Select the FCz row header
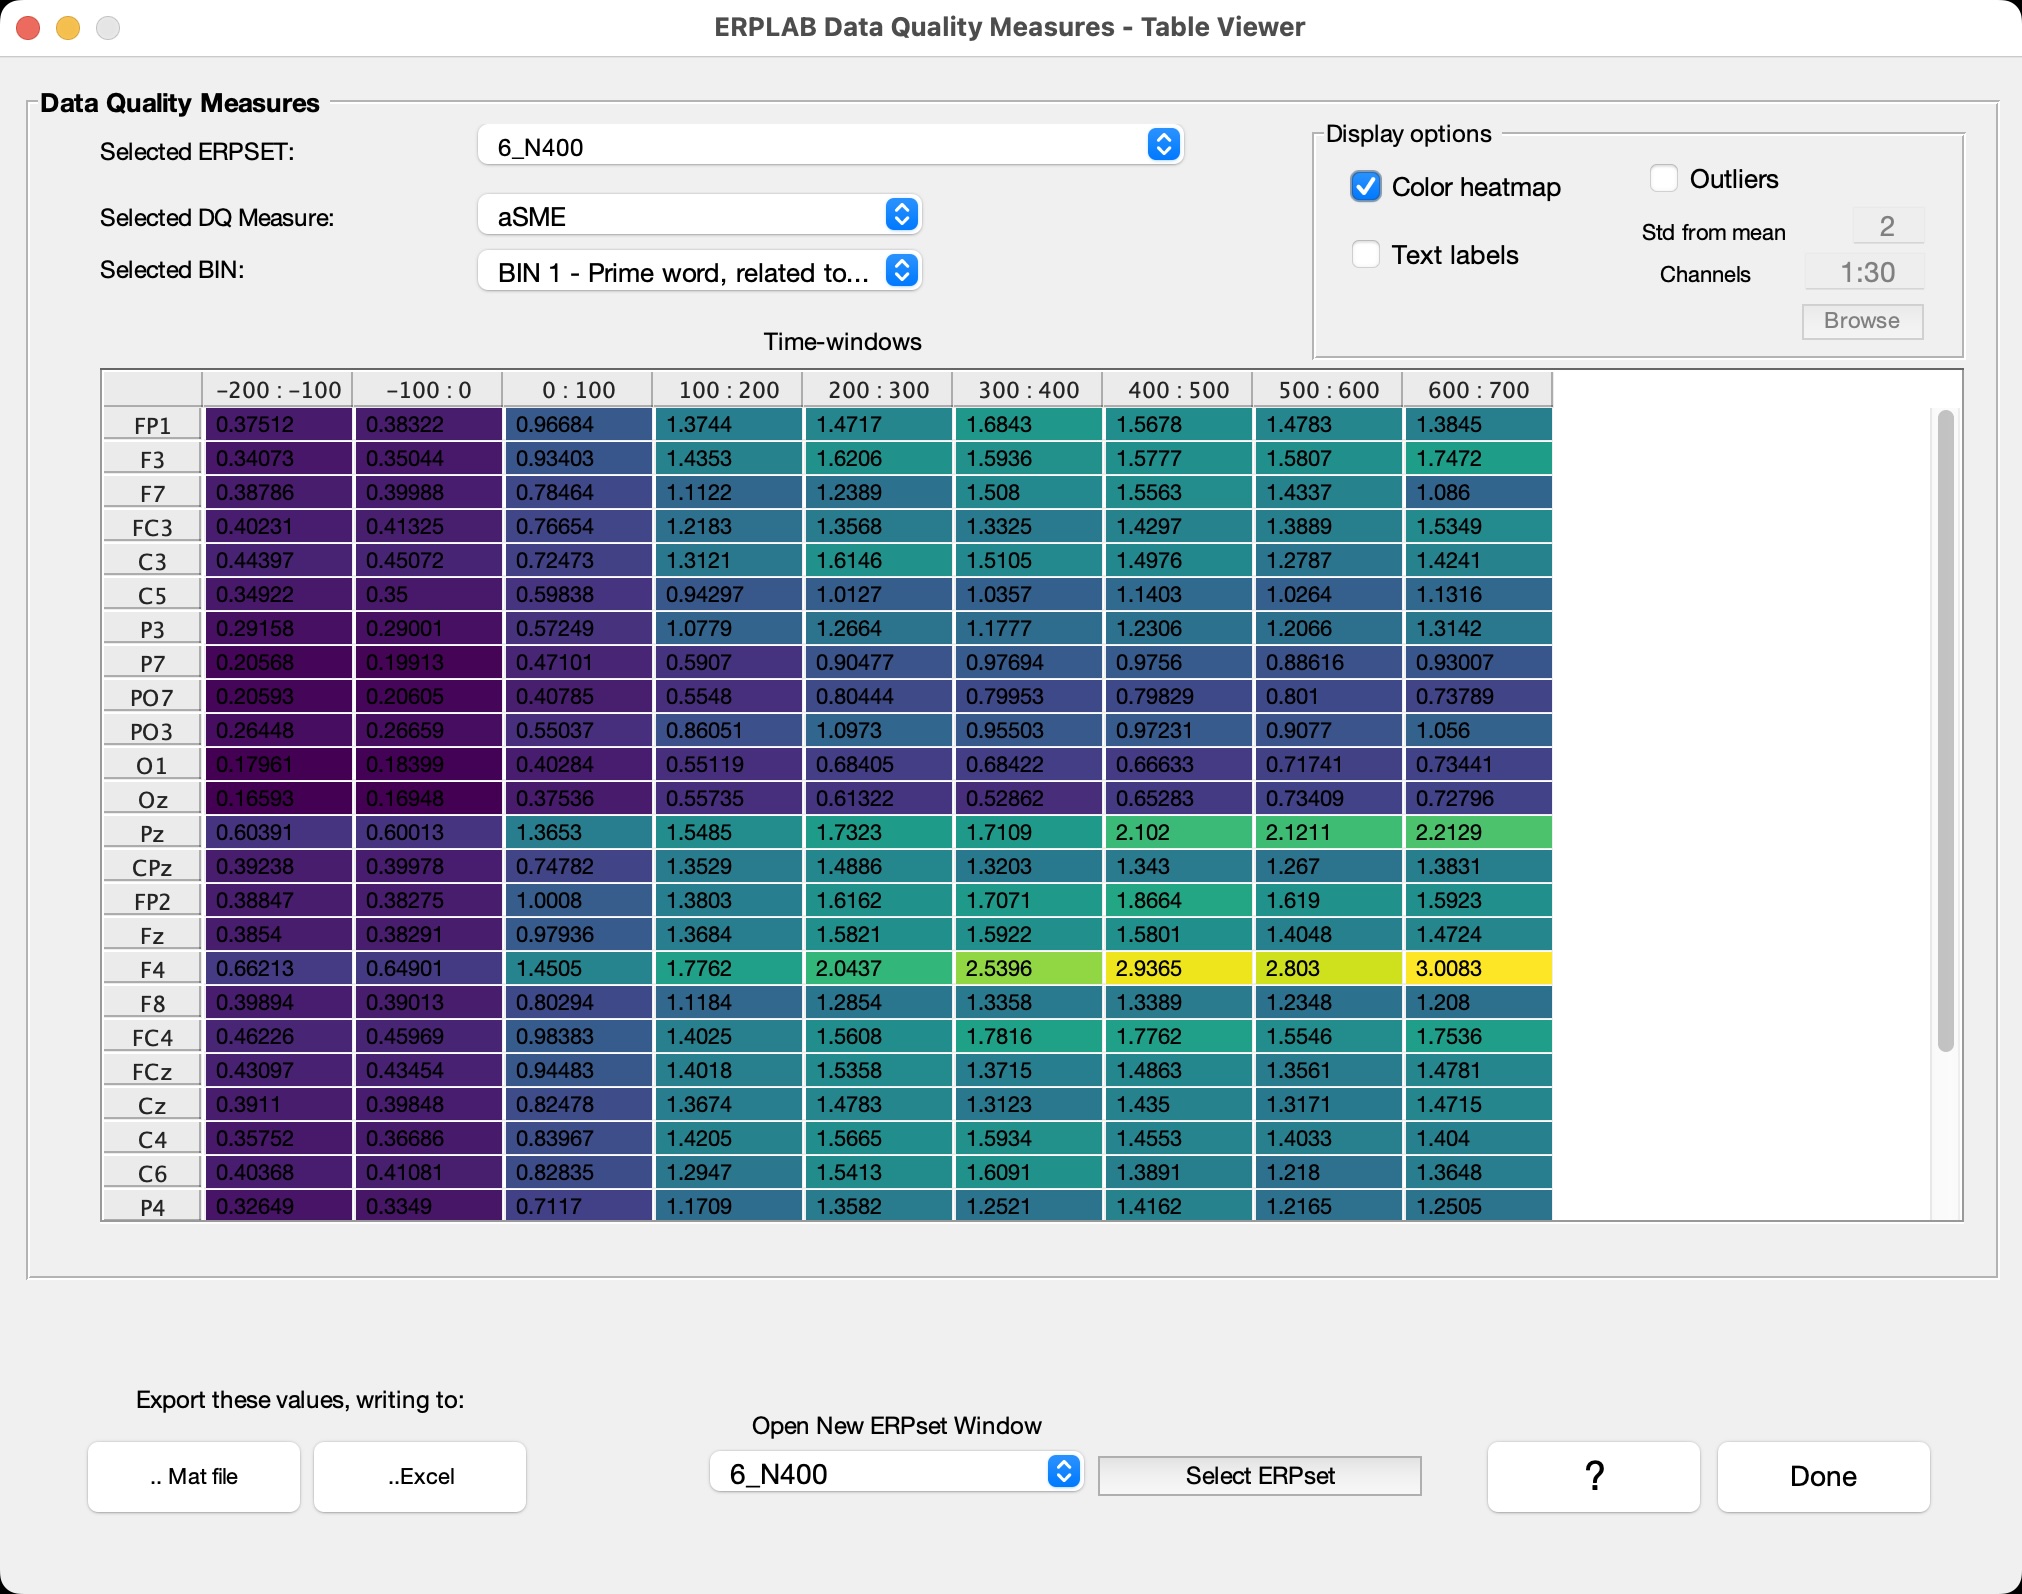The height and width of the screenshot is (1594, 2022). click(x=152, y=1071)
